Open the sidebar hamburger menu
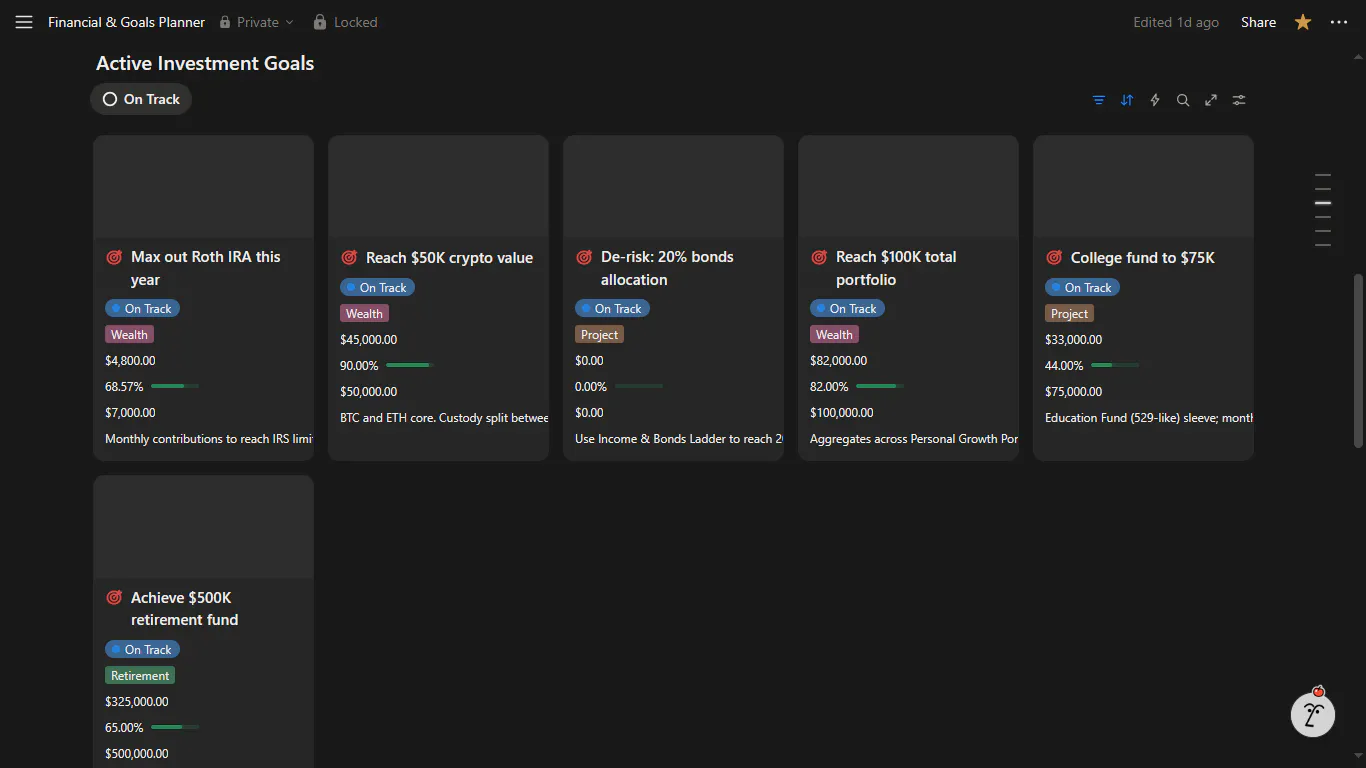The width and height of the screenshot is (1366, 768). pyautogui.click(x=24, y=22)
